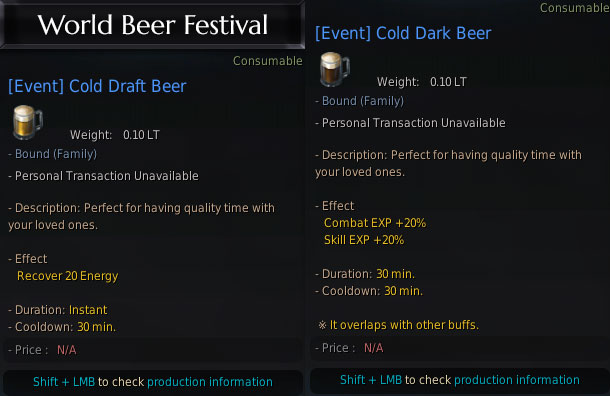Click Shift + LMB hint under Dark Beer
Viewport: 610px width, 396px height.
[x=371, y=380]
